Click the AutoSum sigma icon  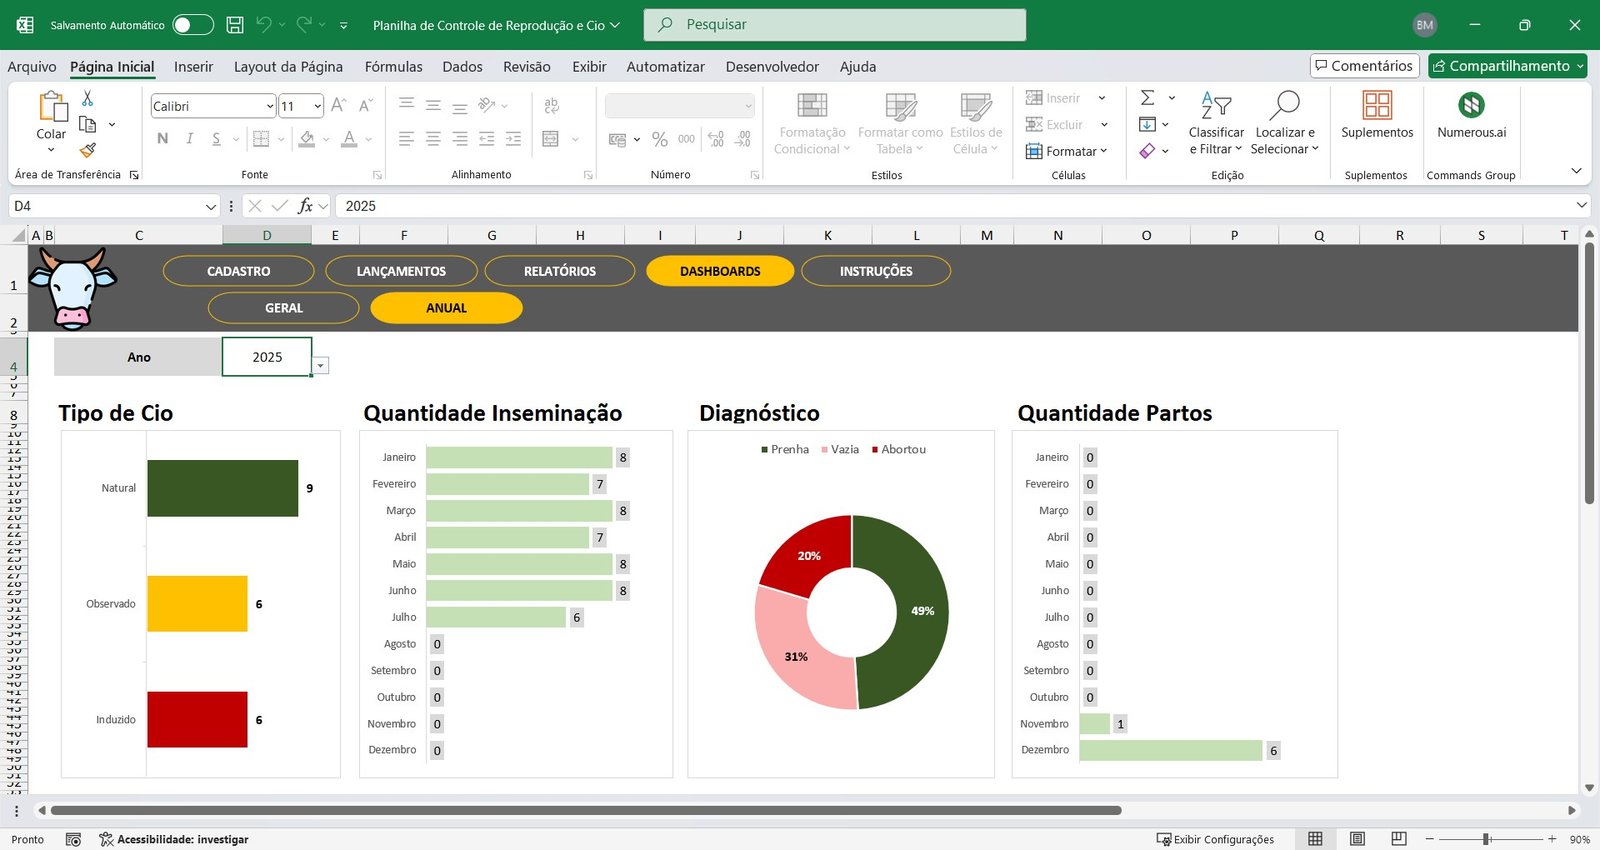point(1148,98)
